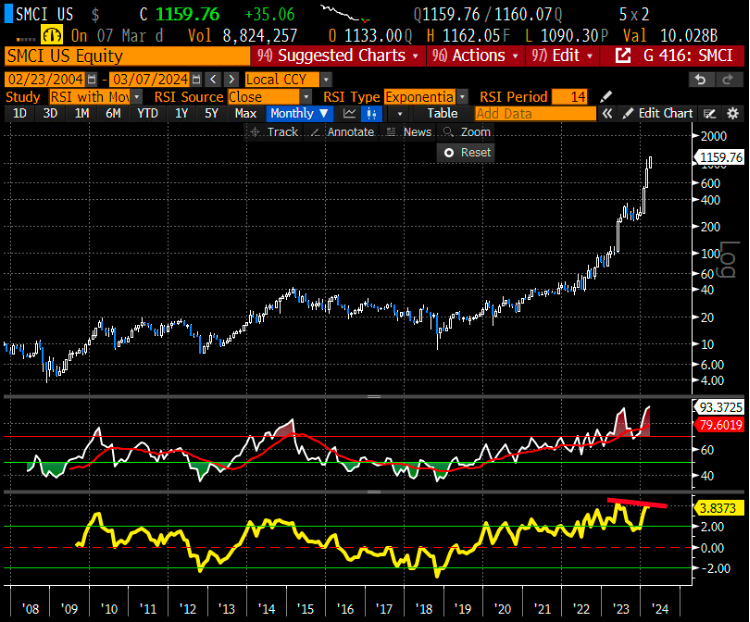Screen dimensions: 750x622
Task: Click the Annotate pencil tool
Action: coord(342,132)
